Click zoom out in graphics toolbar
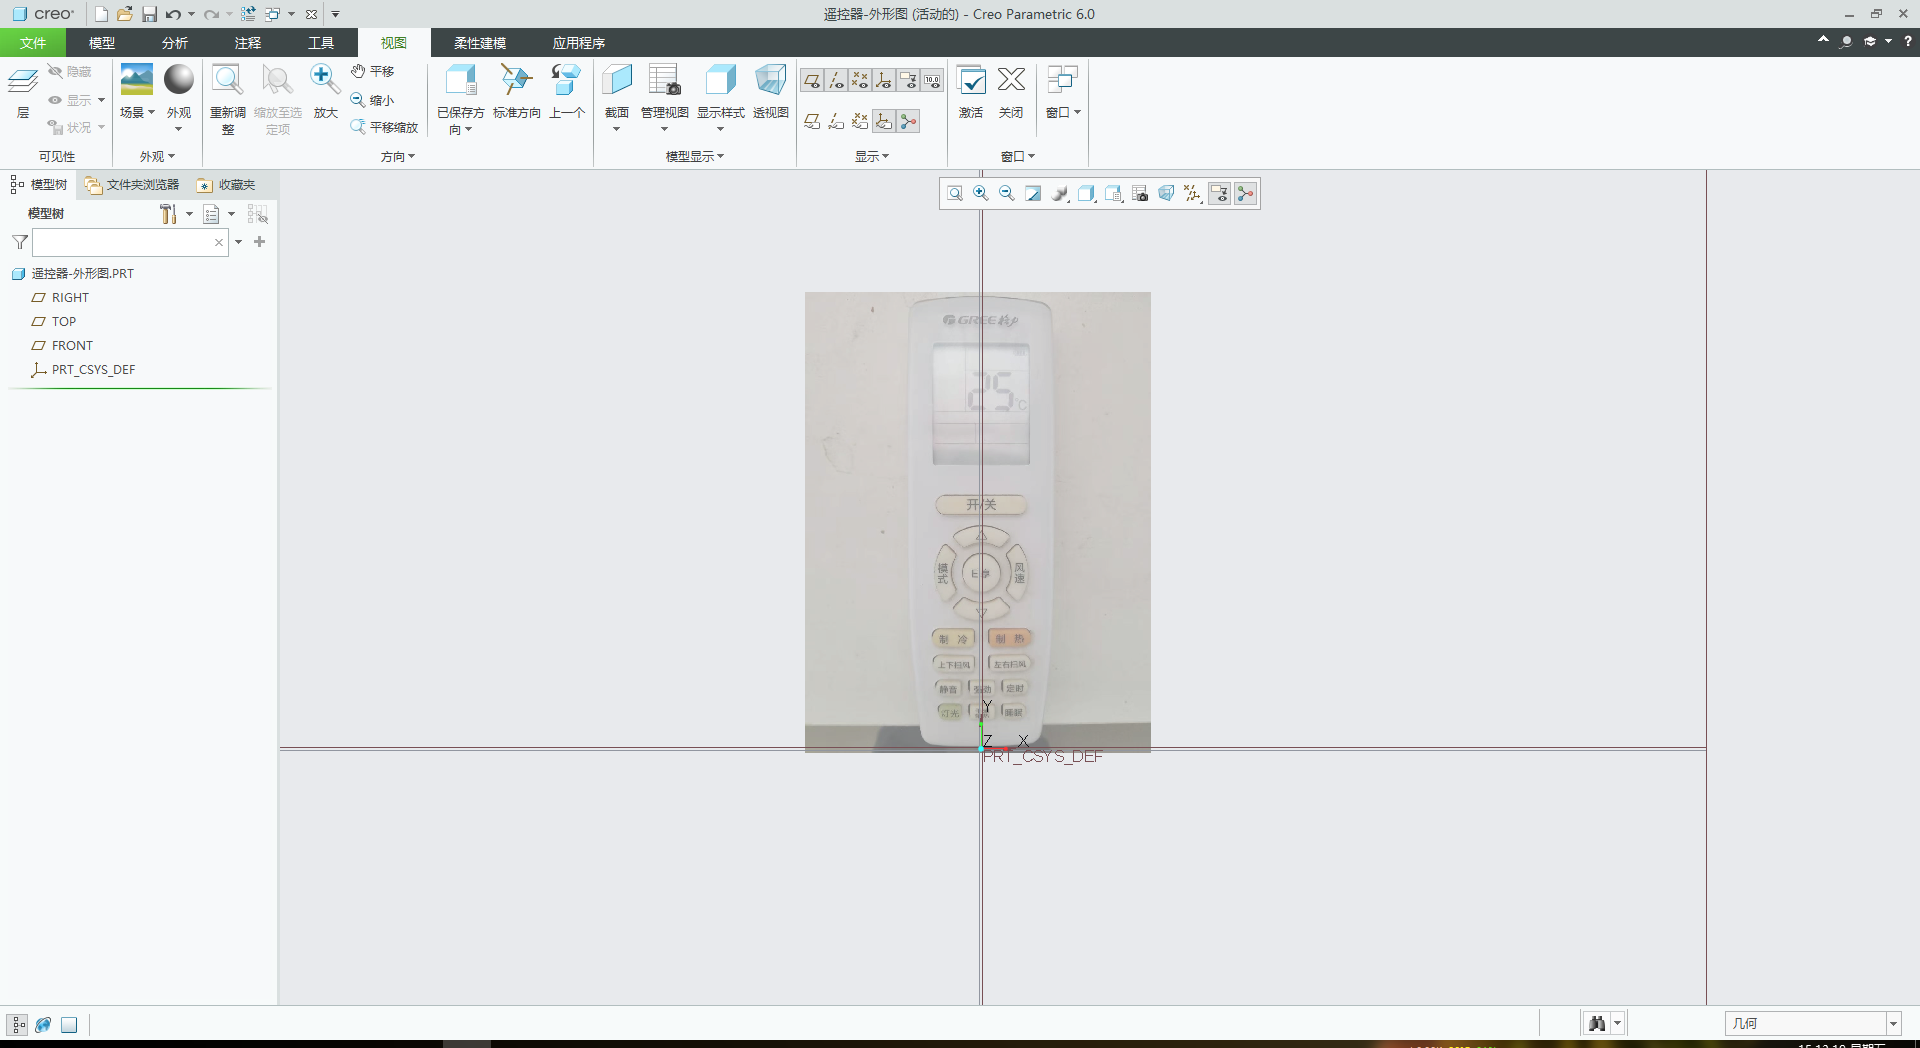Viewport: 1920px width, 1048px height. 1007,194
